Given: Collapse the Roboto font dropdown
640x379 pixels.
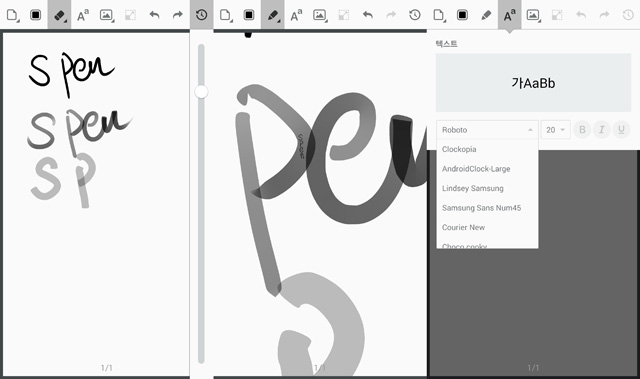Looking at the screenshot, I should click(x=487, y=130).
